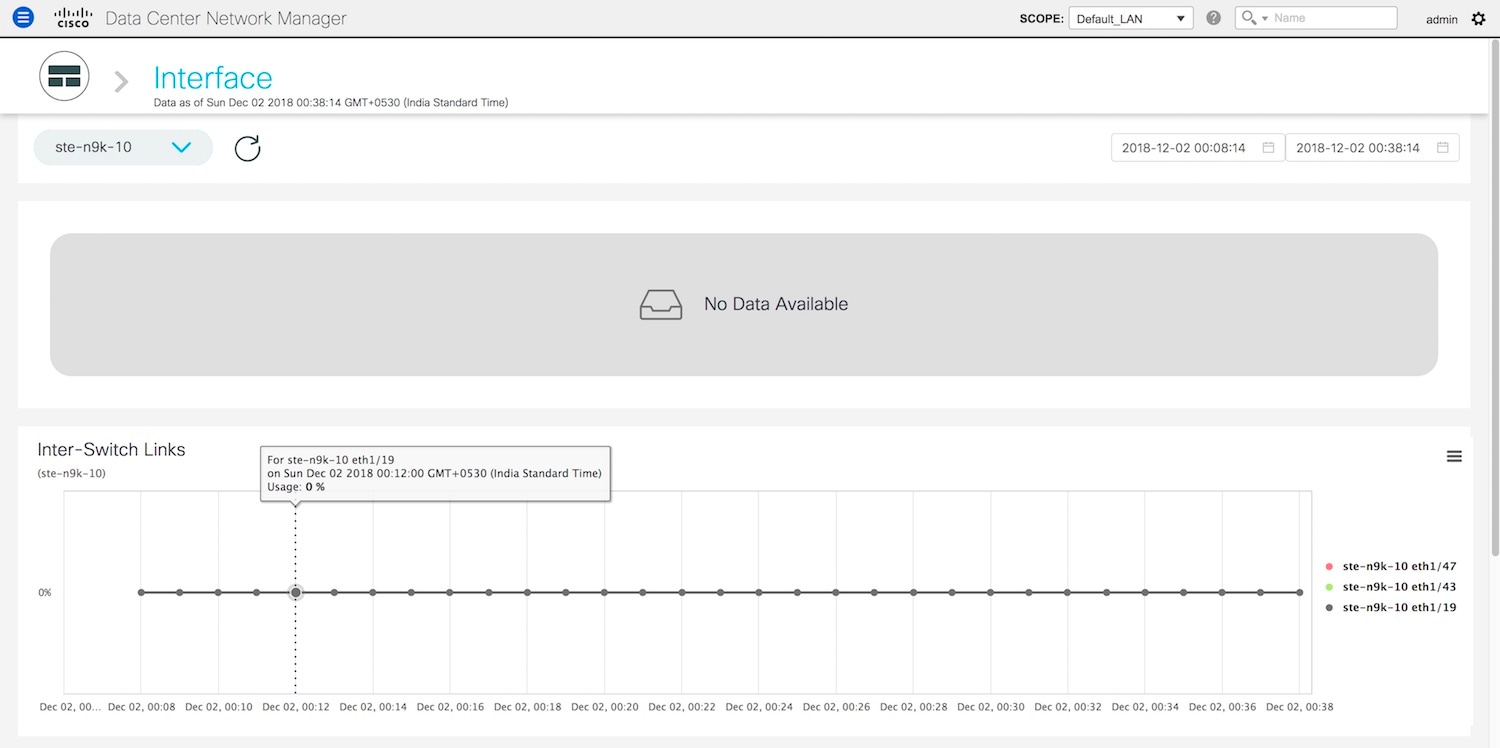
Task: Open the settings gear icon
Action: tap(1479, 18)
